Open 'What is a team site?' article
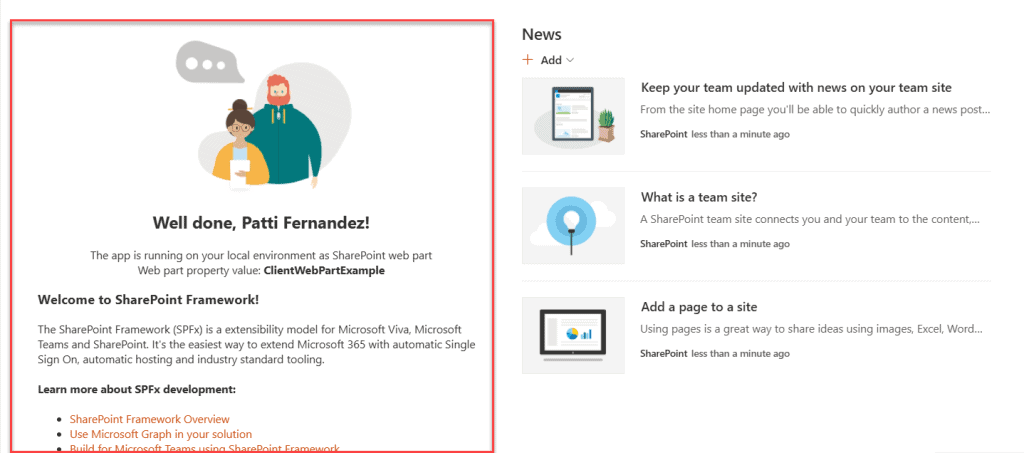Image resolution: width=1024 pixels, height=453 pixels. pyautogui.click(x=699, y=197)
